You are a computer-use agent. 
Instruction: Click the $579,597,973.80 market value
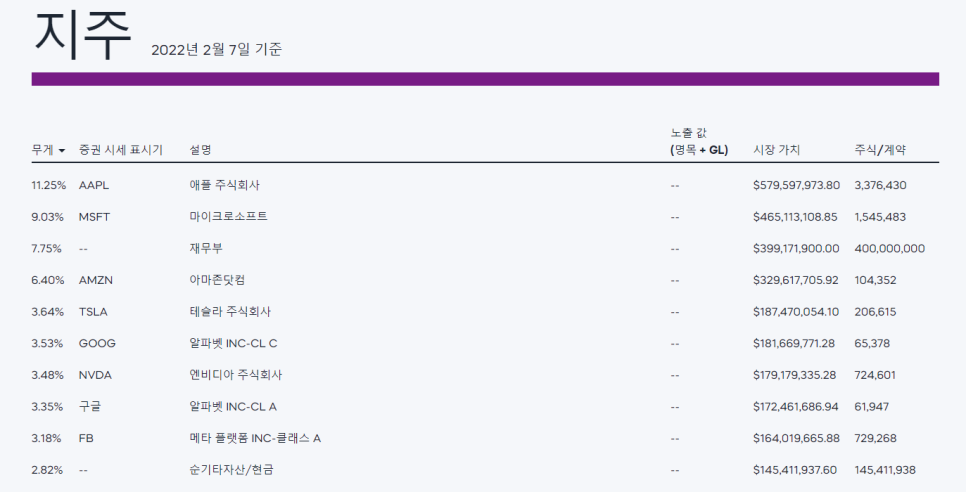(x=796, y=185)
